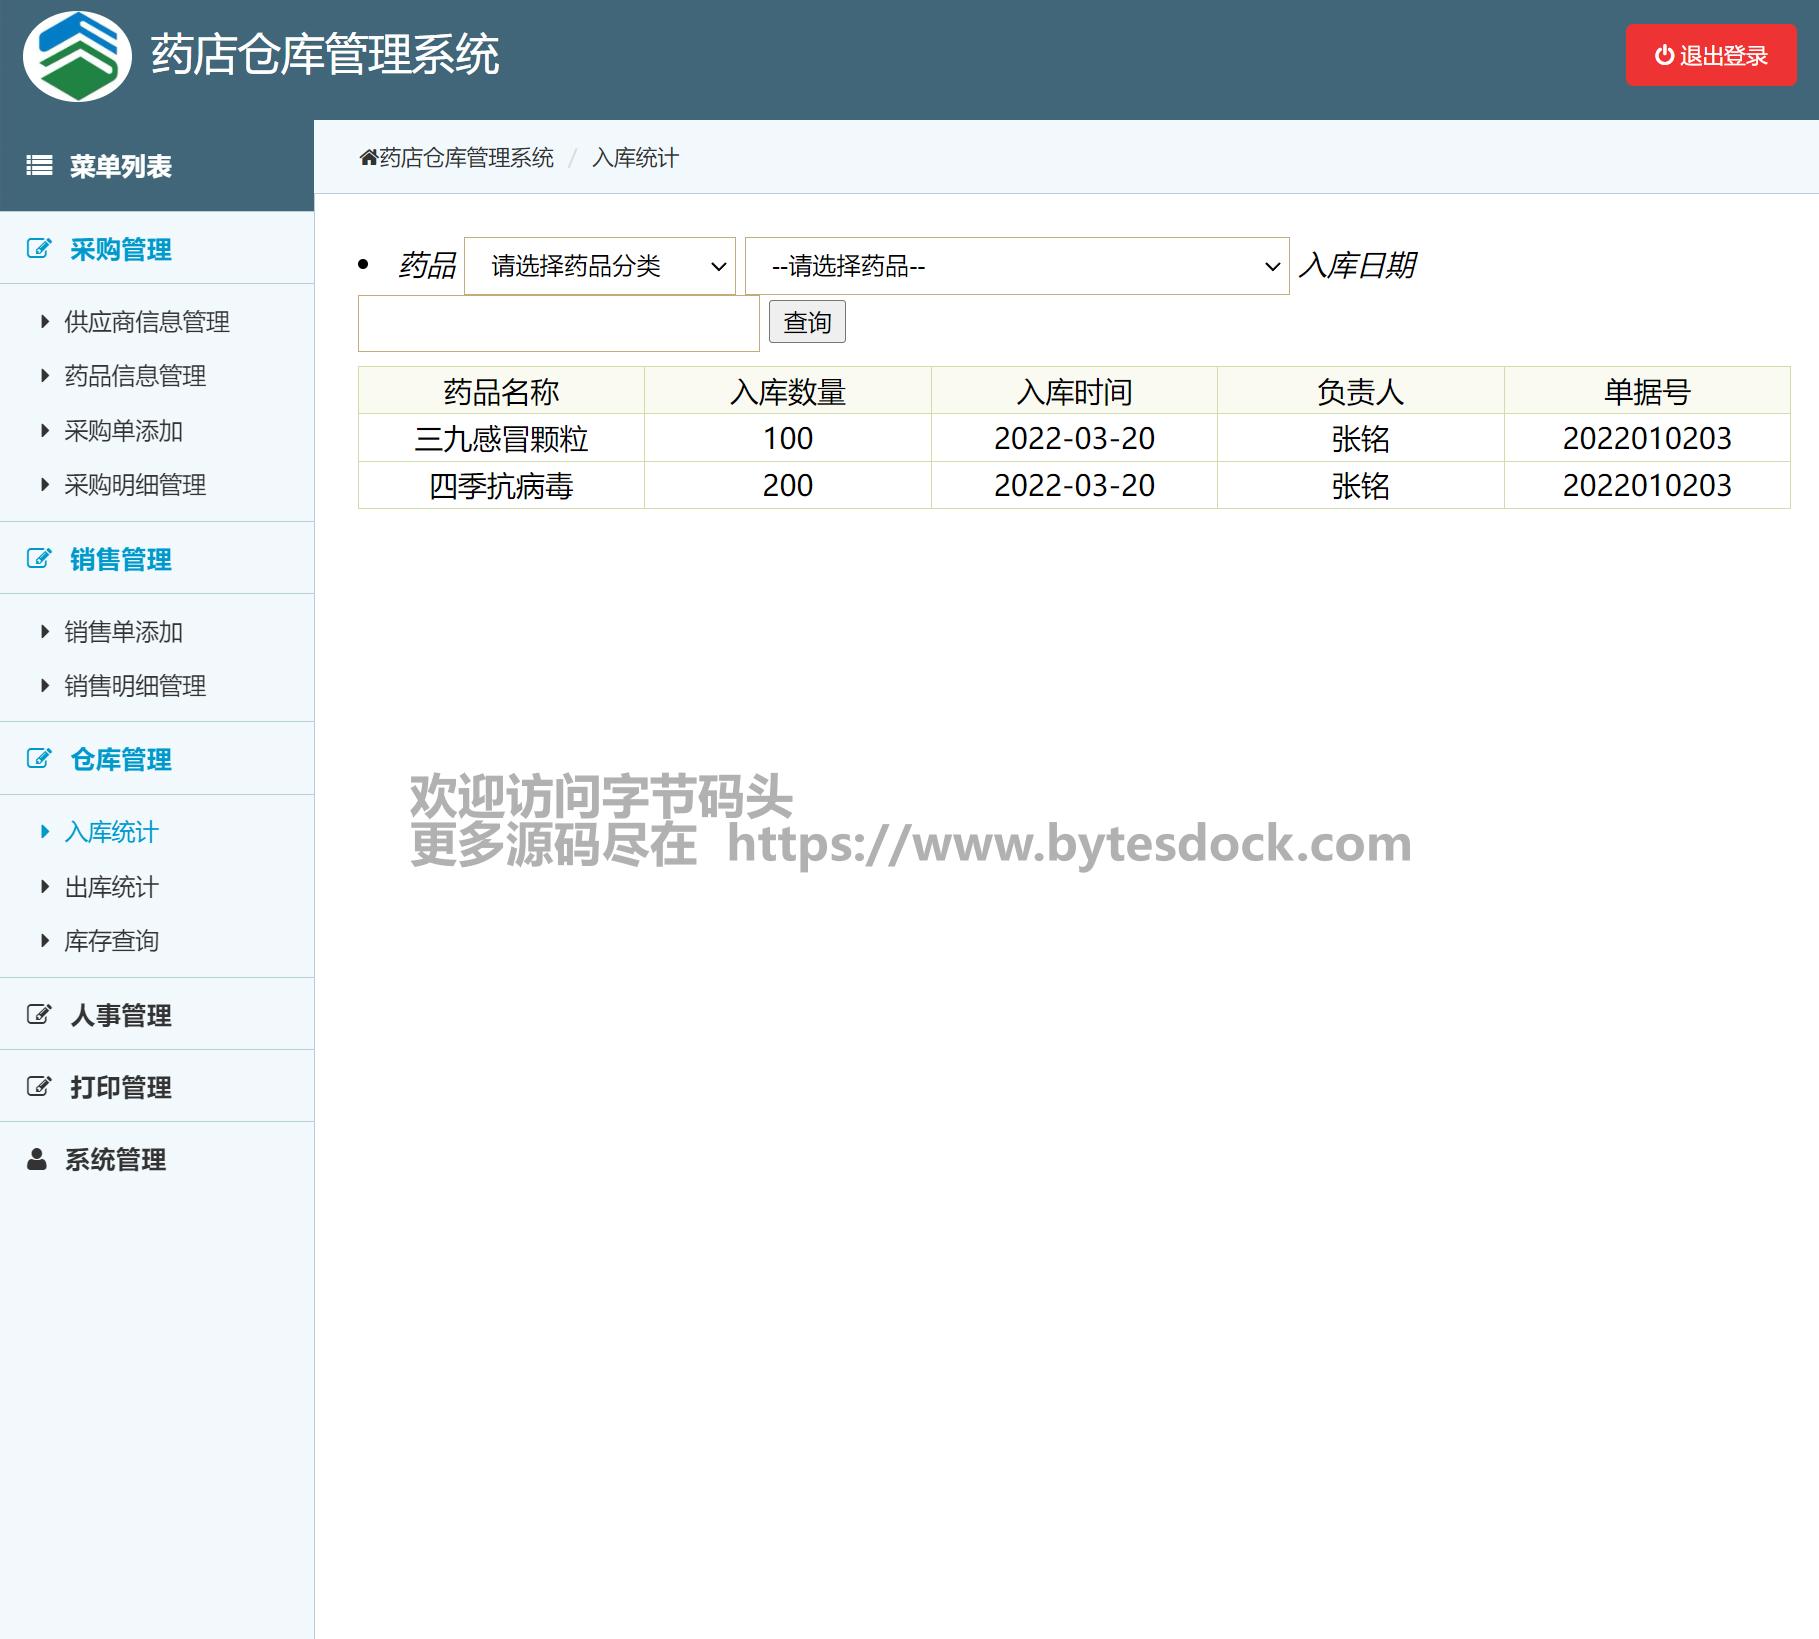Click the 入库日期 date input field
This screenshot has width=1819, height=1639.
pyautogui.click(x=558, y=324)
